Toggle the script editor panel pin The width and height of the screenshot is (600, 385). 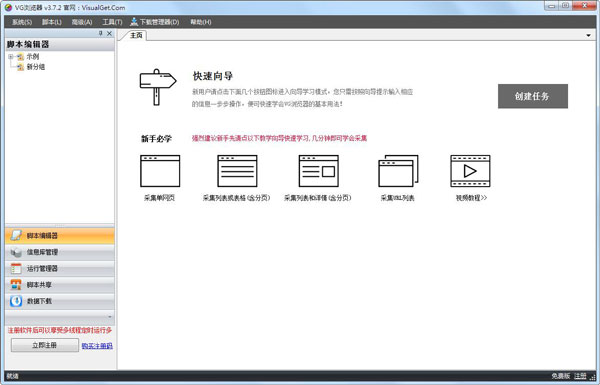pos(101,34)
